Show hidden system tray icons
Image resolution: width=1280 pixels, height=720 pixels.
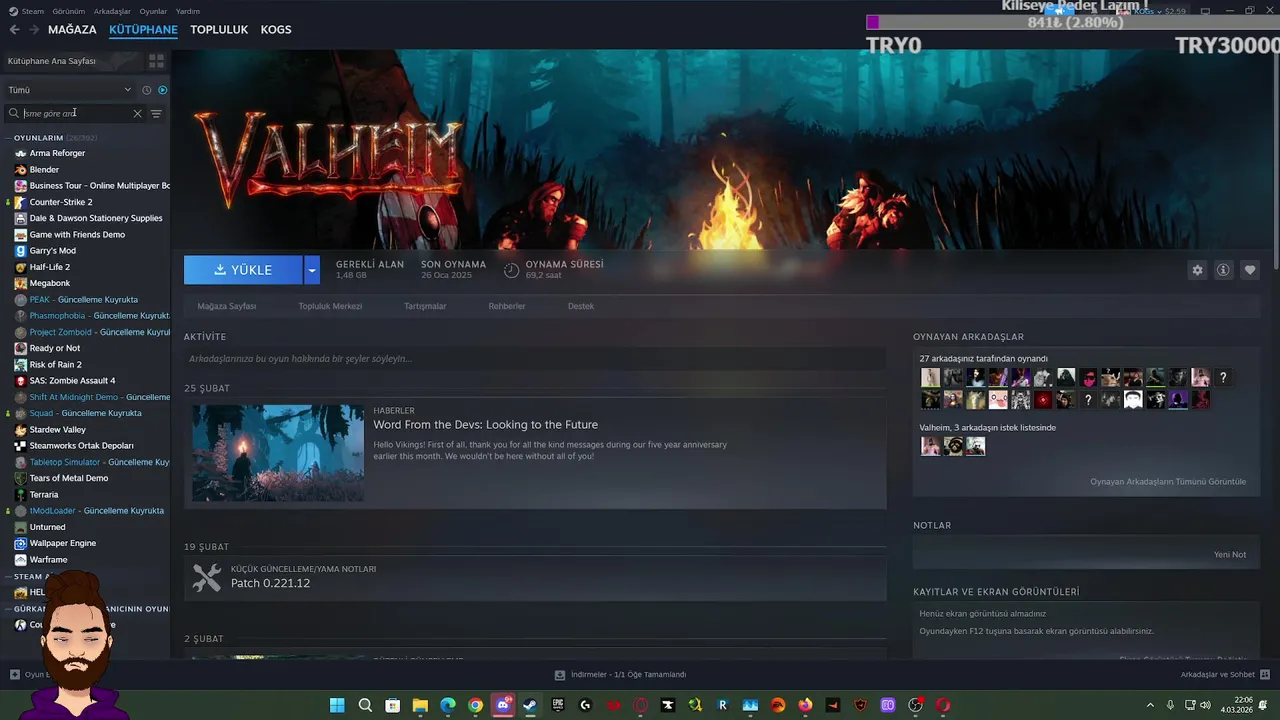[x=1150, y=704]
